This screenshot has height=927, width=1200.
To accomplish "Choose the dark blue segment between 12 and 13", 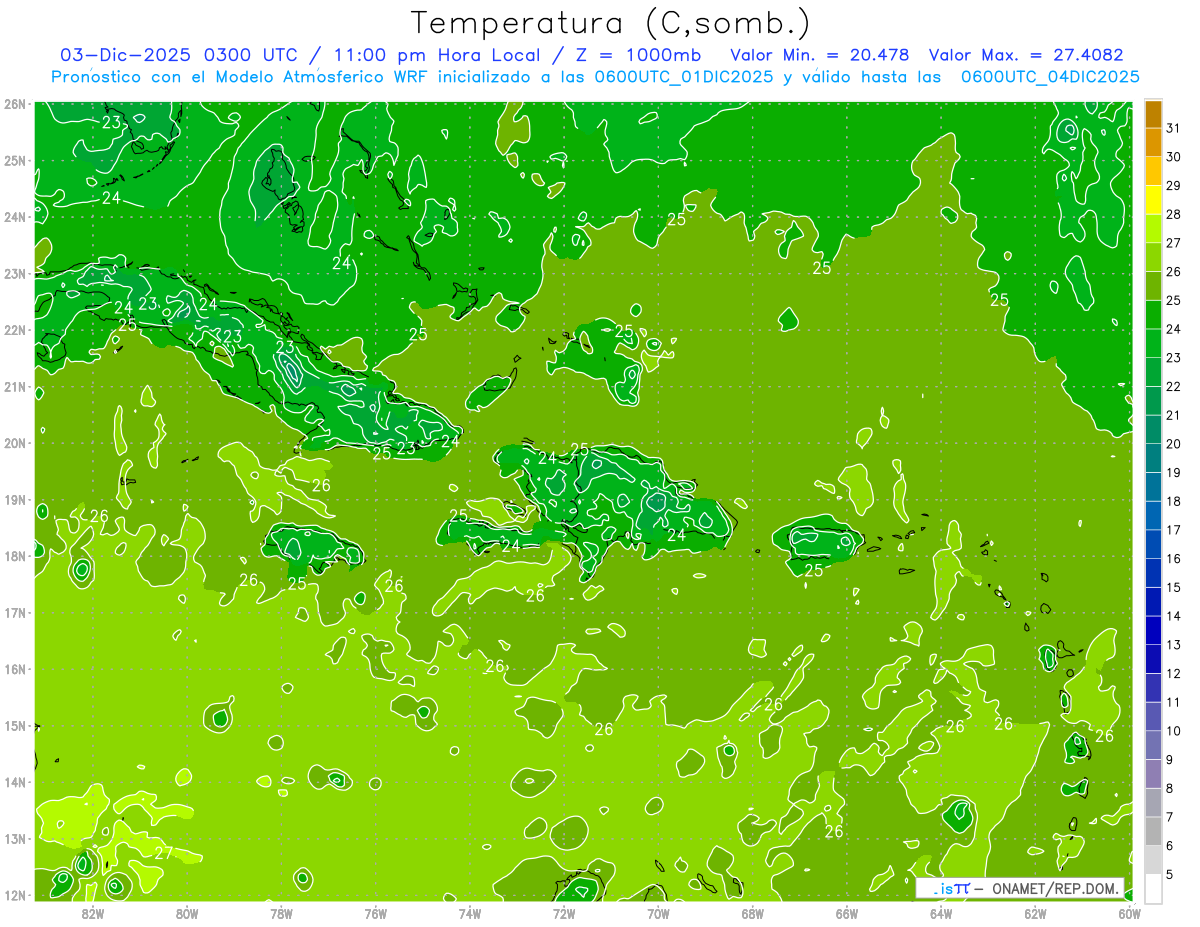I will tap(1153, 659).
